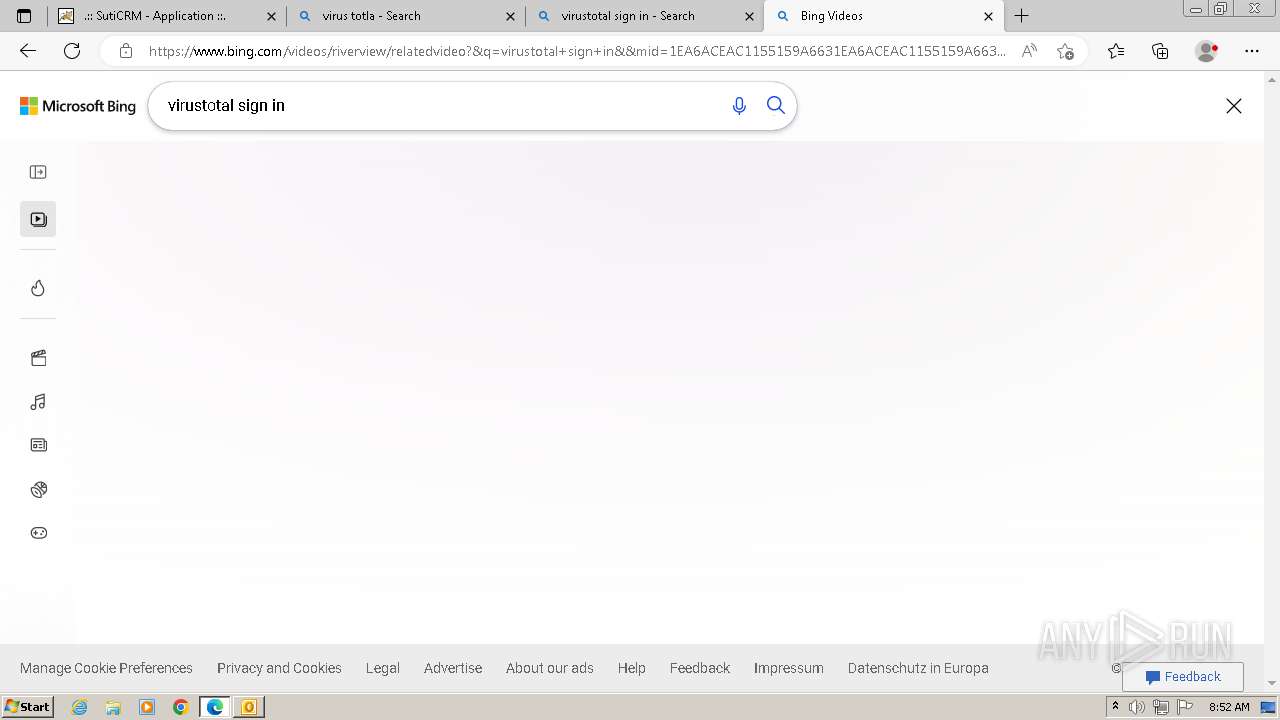The image size is (1280, 720).
Task: Open Windows Media Player taskbar icon
Action: (x=147, y=707)
